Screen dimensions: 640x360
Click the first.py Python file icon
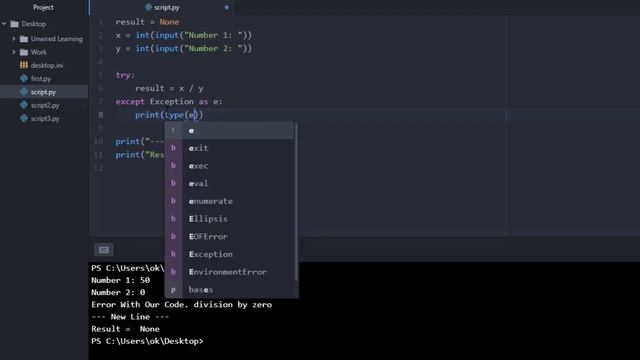(x=24, y=78)
